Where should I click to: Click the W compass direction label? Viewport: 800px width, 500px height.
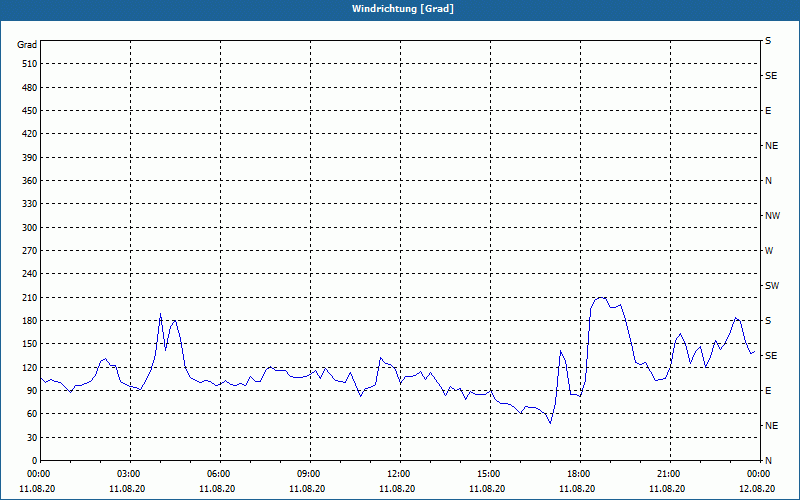click(x=769, y=251)
